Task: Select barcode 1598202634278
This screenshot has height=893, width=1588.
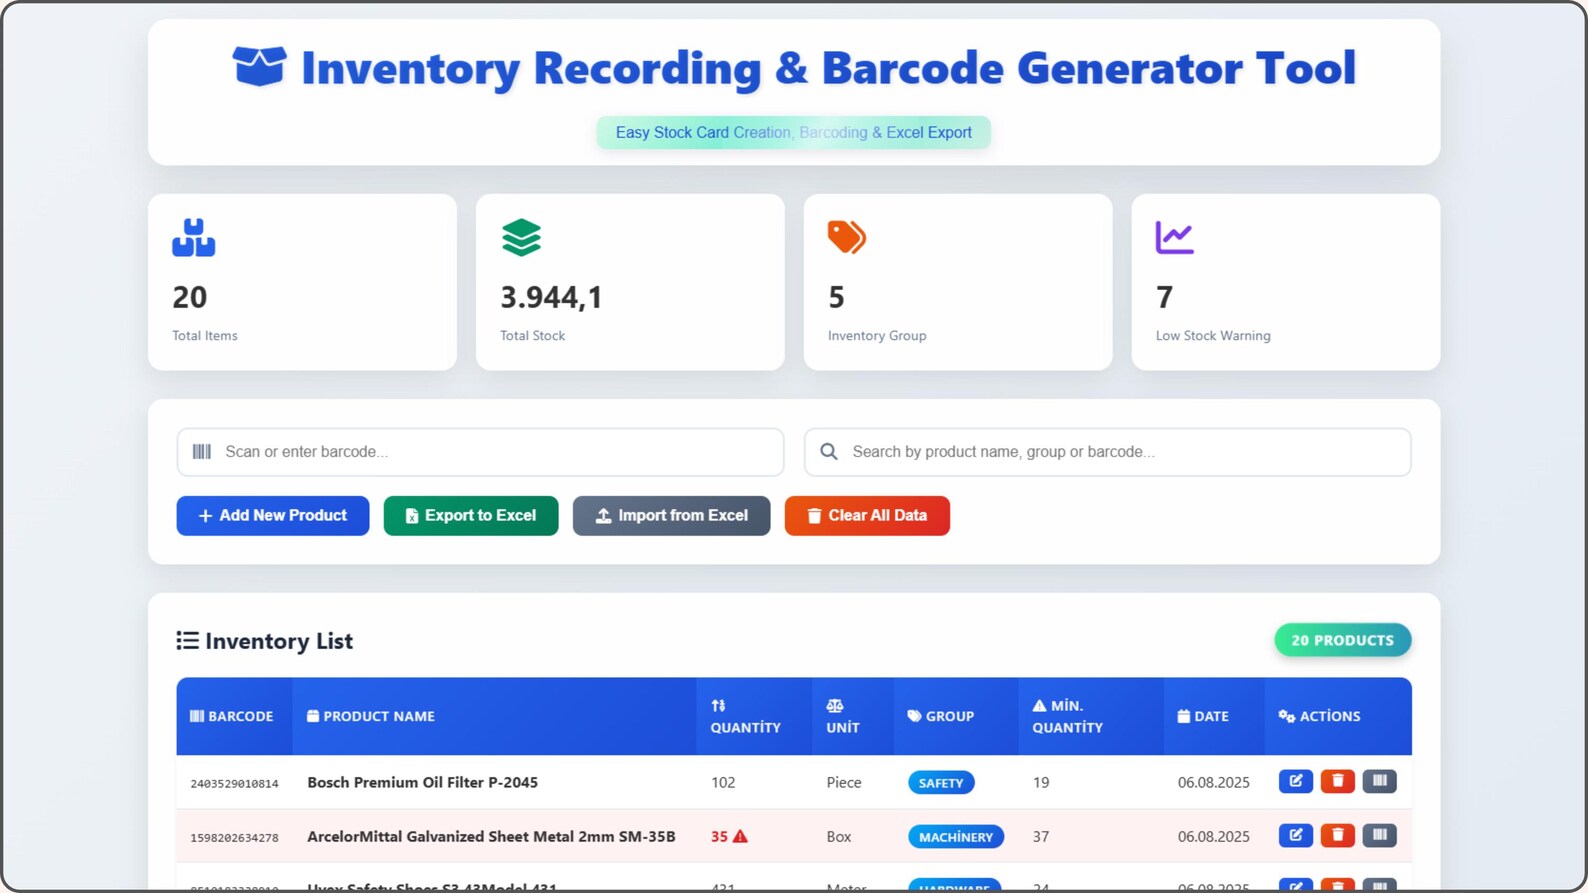Action: 235,838
